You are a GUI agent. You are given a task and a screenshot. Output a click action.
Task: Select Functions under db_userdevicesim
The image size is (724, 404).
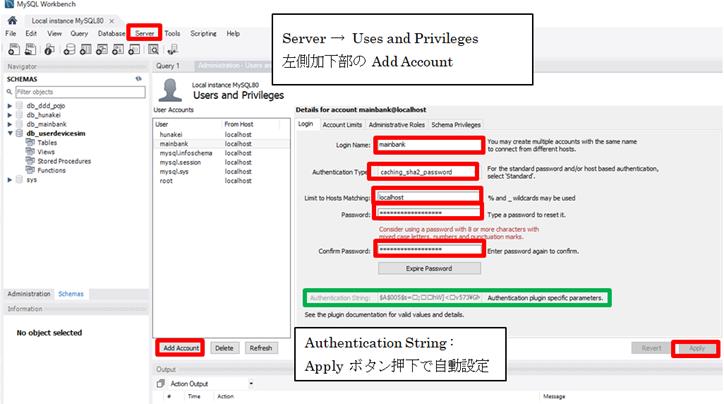click(x=51, y=170)
